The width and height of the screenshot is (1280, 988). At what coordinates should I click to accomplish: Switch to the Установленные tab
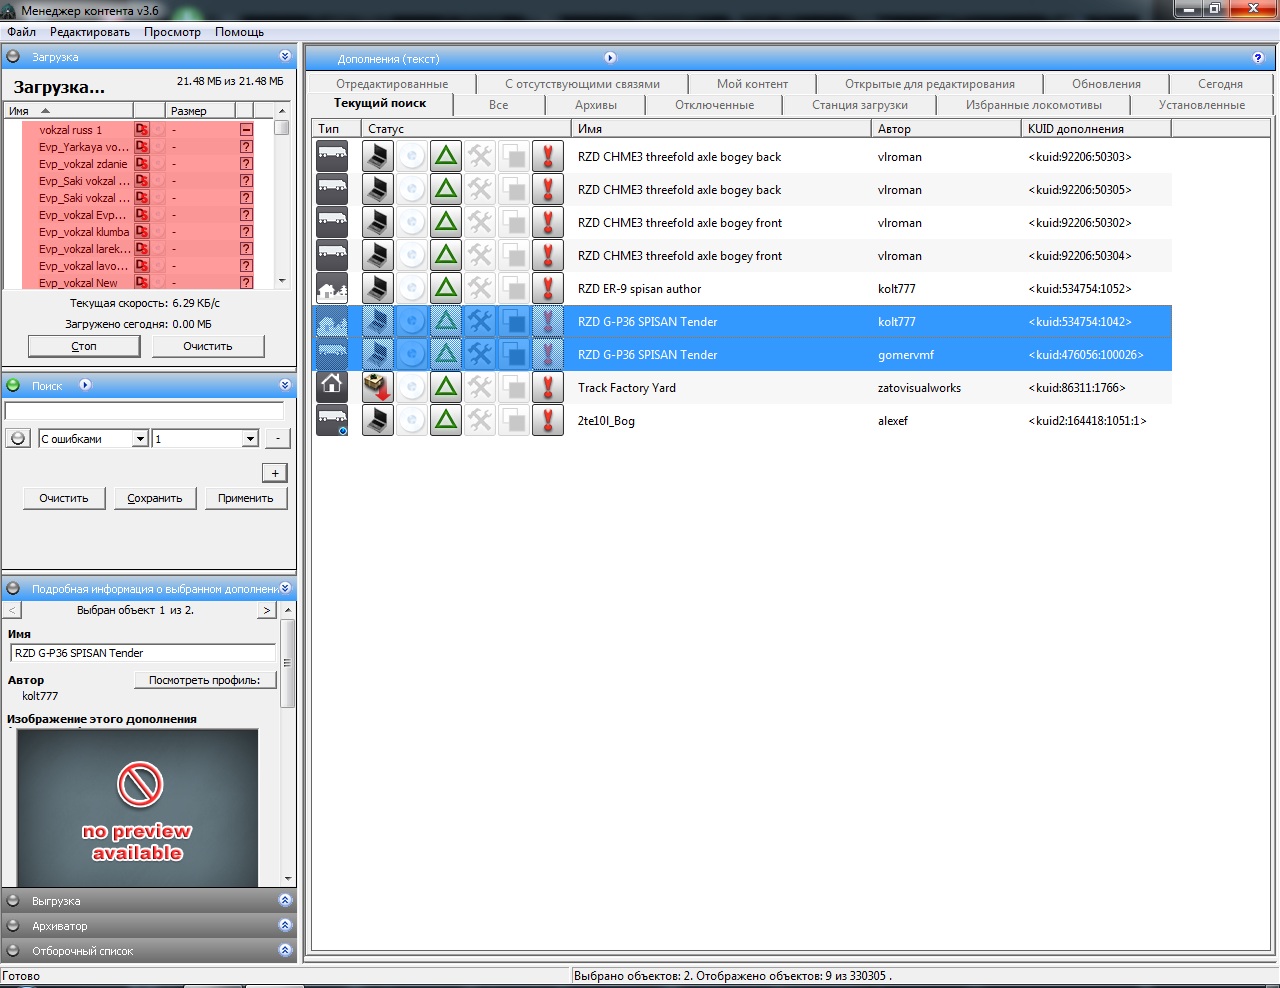pos(1201,105)
